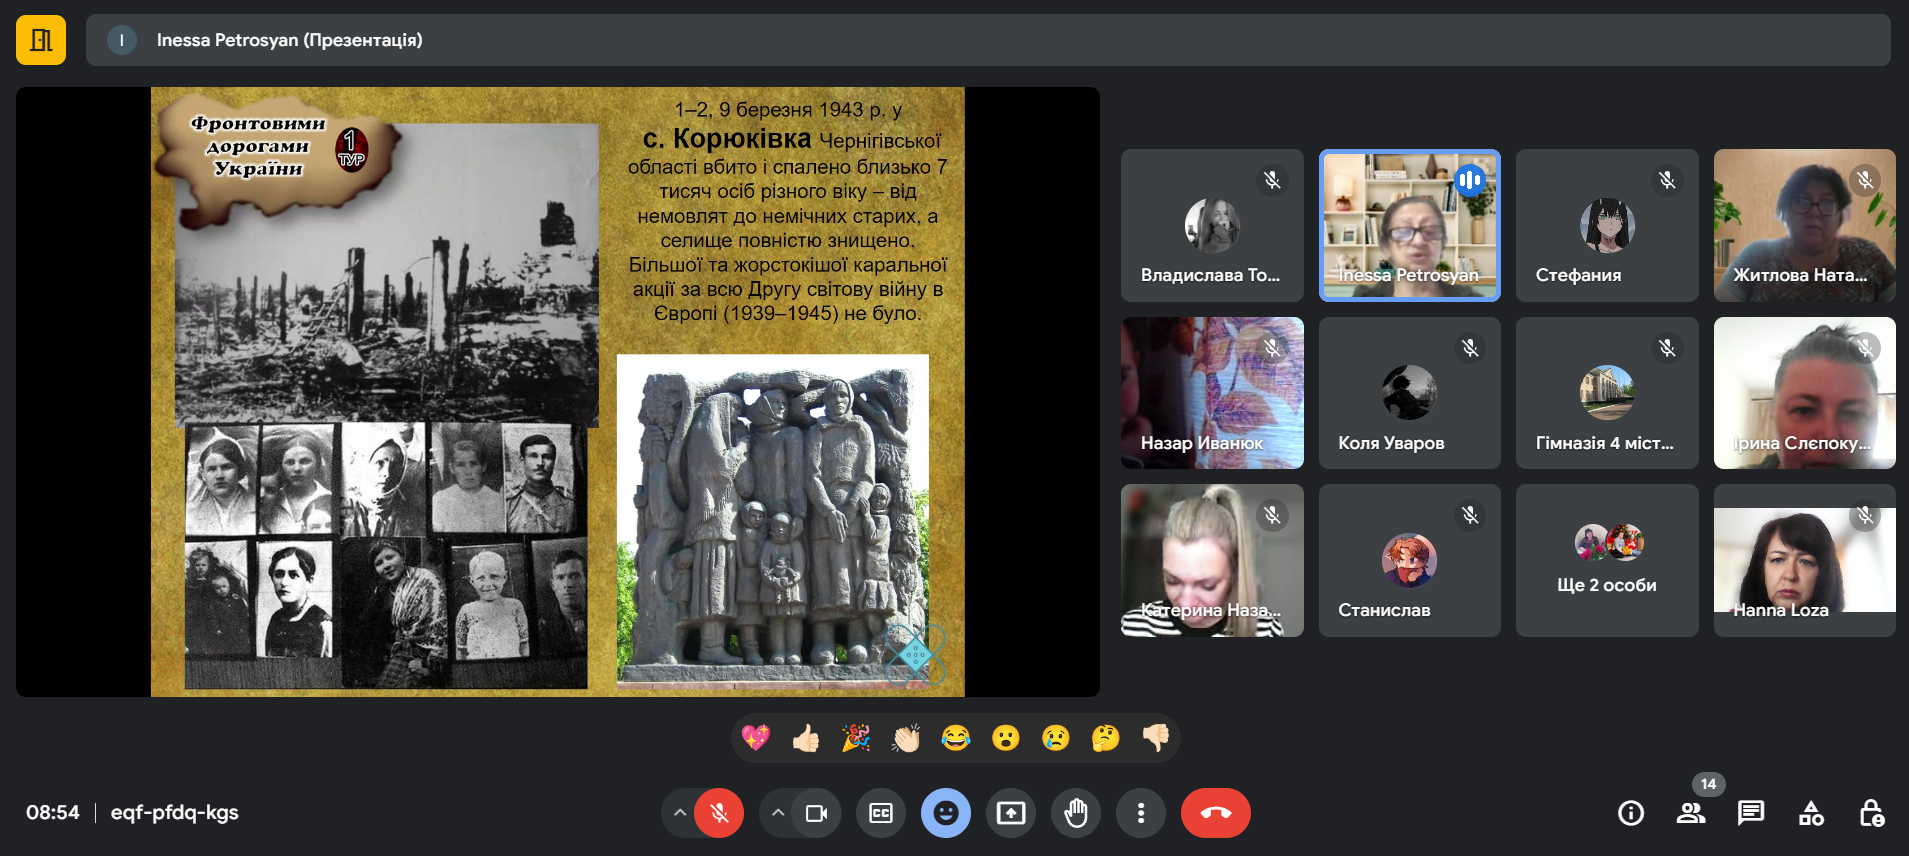
Task: Toggle closed captions CC button
Action: point(881,813)
